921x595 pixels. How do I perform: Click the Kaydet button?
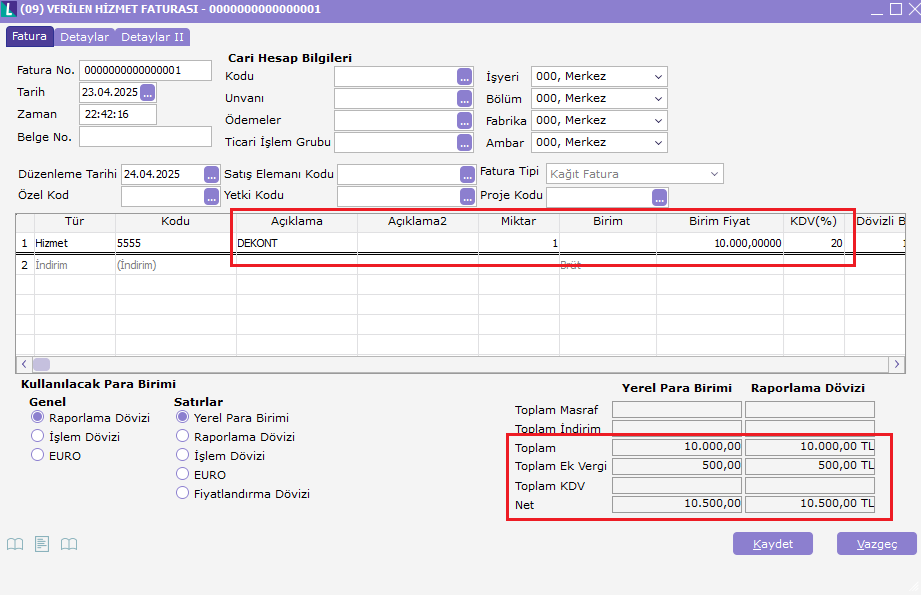pyautogui.click(x=772, y=544)
